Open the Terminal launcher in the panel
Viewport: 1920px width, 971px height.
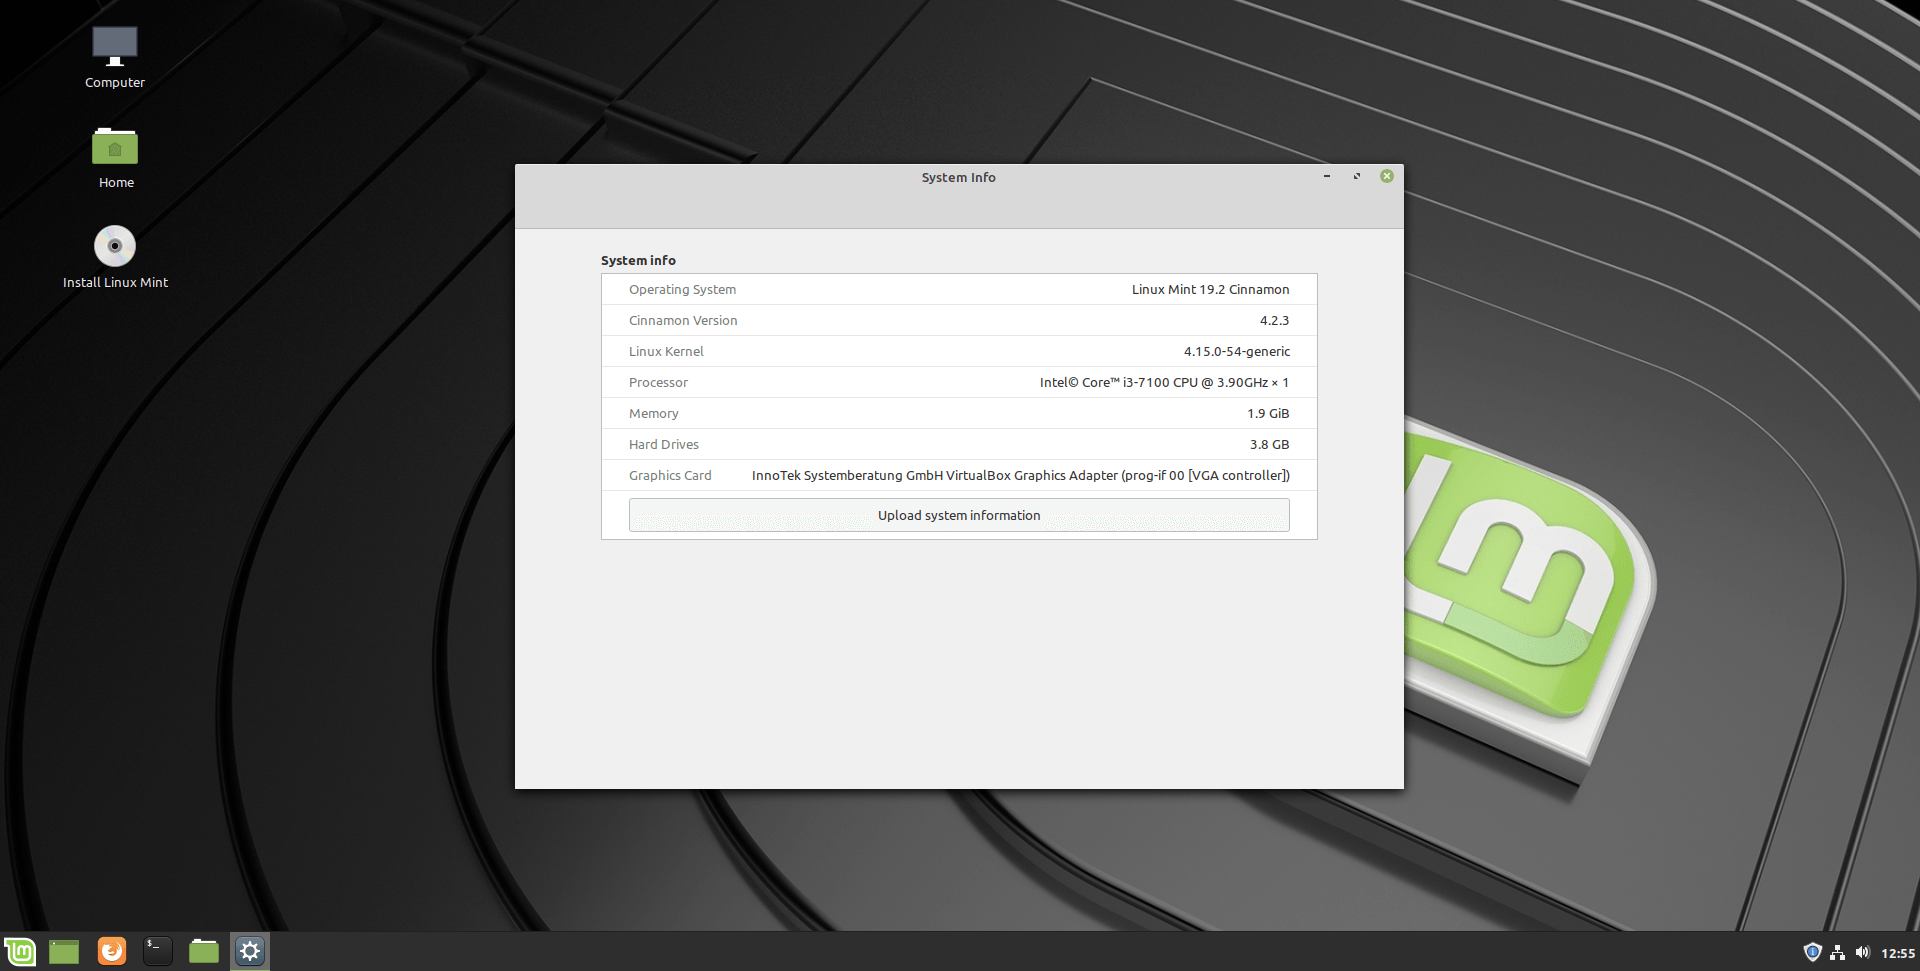click(x=158, y=951)
